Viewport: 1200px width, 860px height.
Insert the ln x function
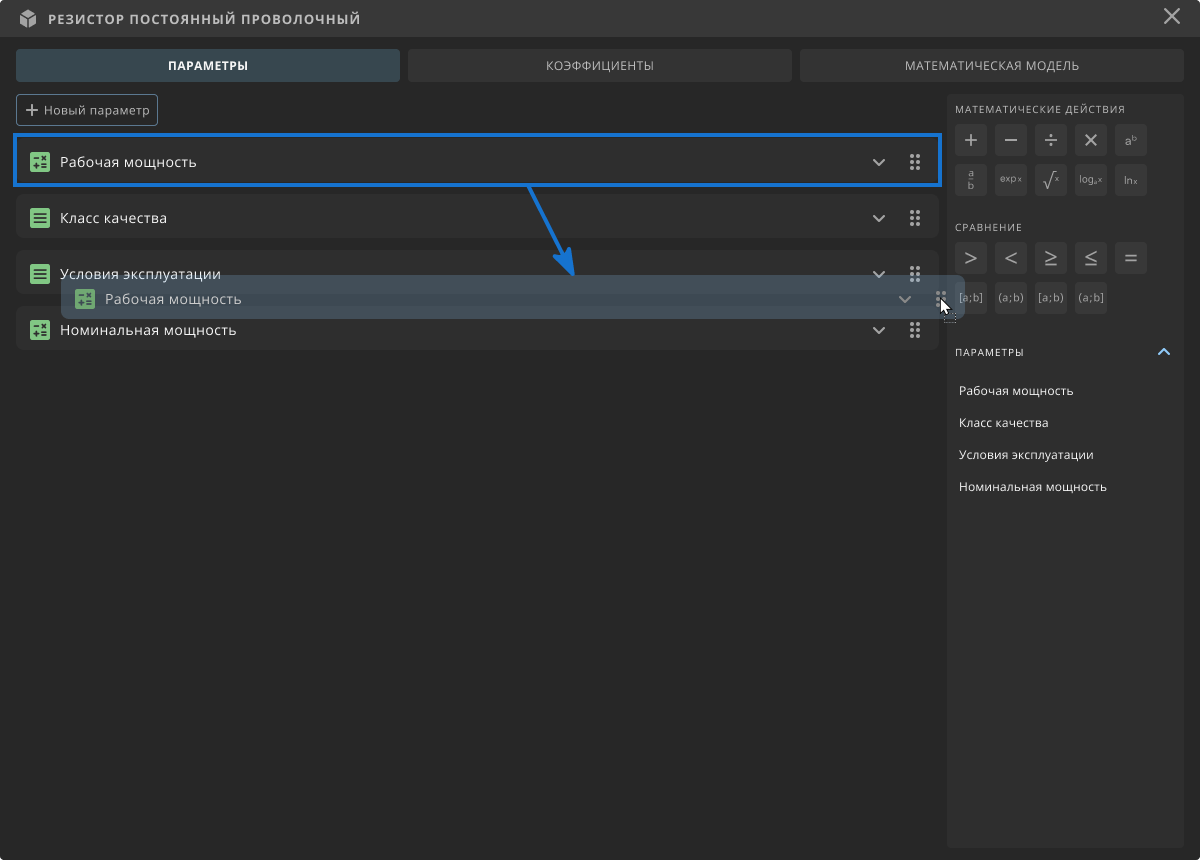[1131, 180]
